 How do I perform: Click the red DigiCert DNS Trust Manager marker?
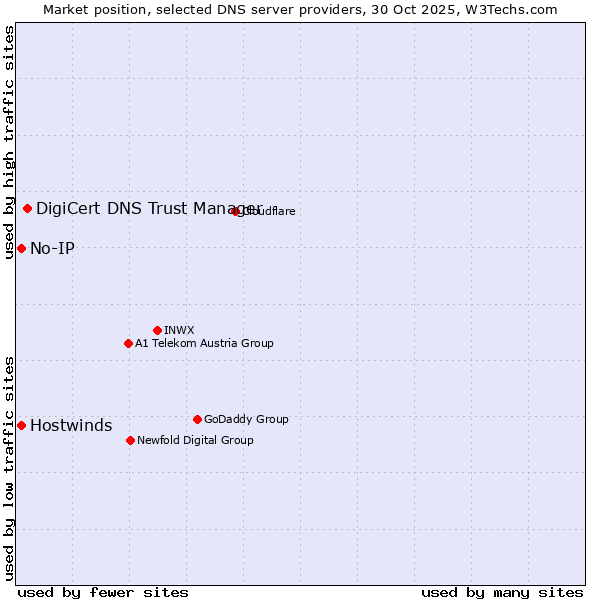(x=27, y=208)
